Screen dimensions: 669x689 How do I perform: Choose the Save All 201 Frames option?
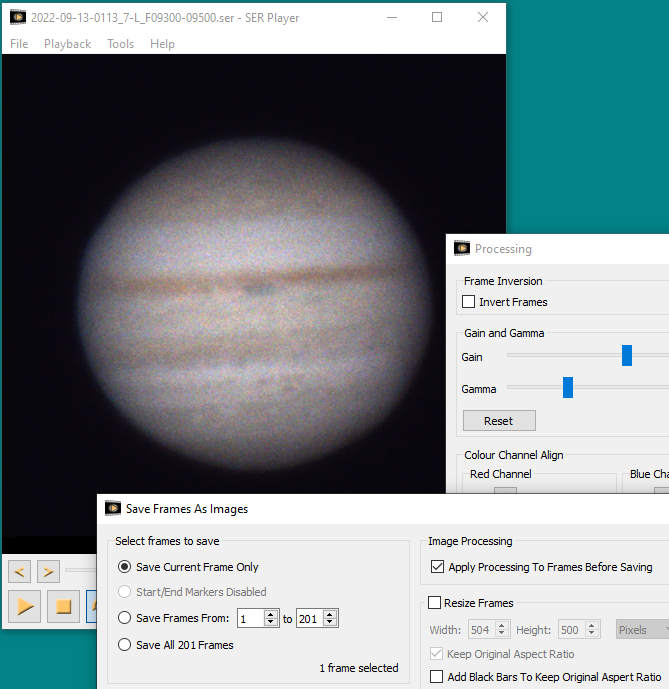click(125, 645)
